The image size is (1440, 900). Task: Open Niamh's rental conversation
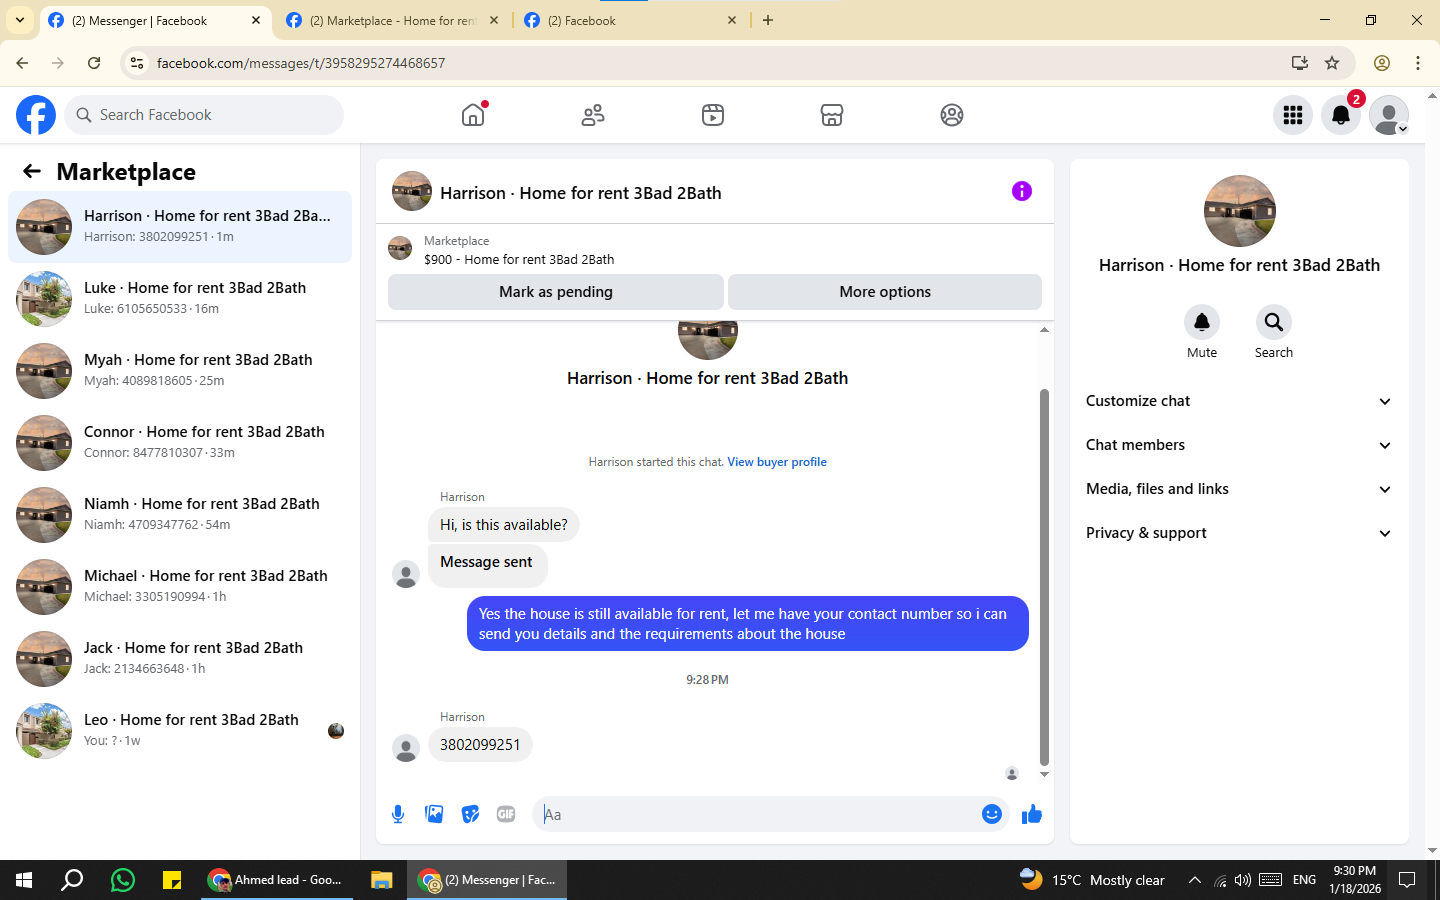click(180, 515)
